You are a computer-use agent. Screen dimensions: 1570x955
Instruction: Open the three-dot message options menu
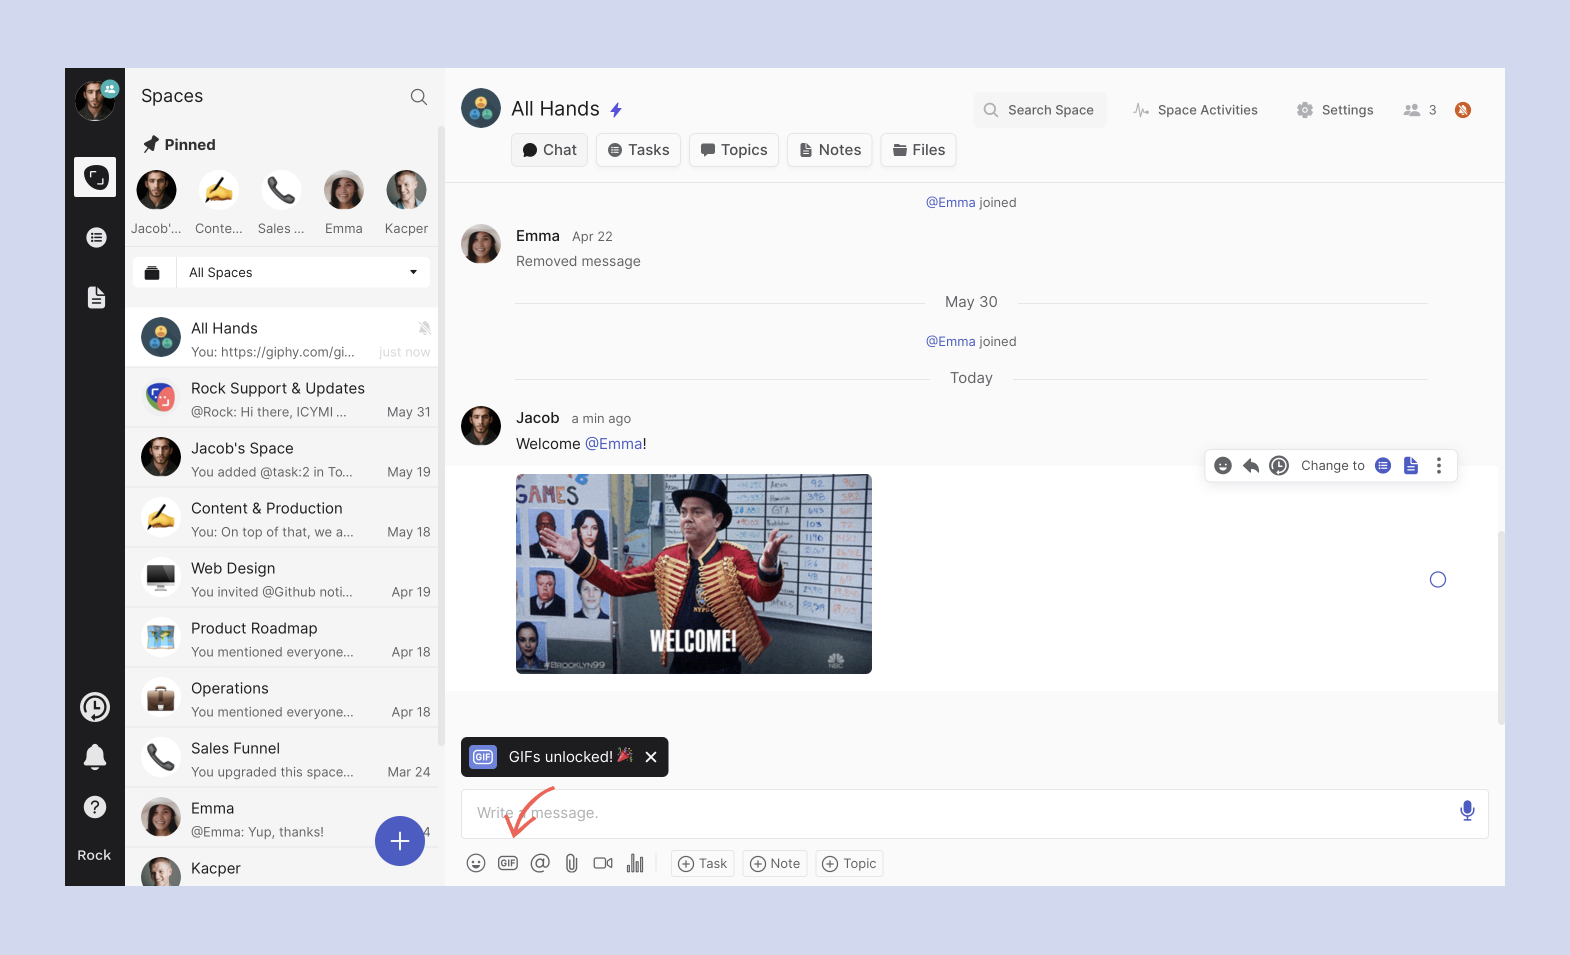click(1439, 466)
